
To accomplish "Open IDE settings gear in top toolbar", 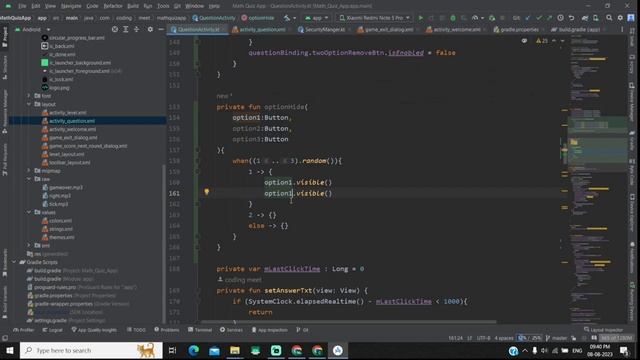I will pos(620,18).
